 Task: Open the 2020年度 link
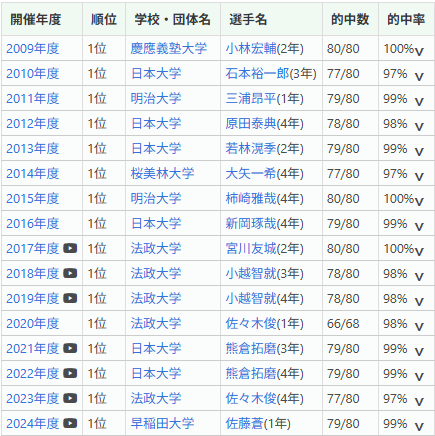point(33,324)
